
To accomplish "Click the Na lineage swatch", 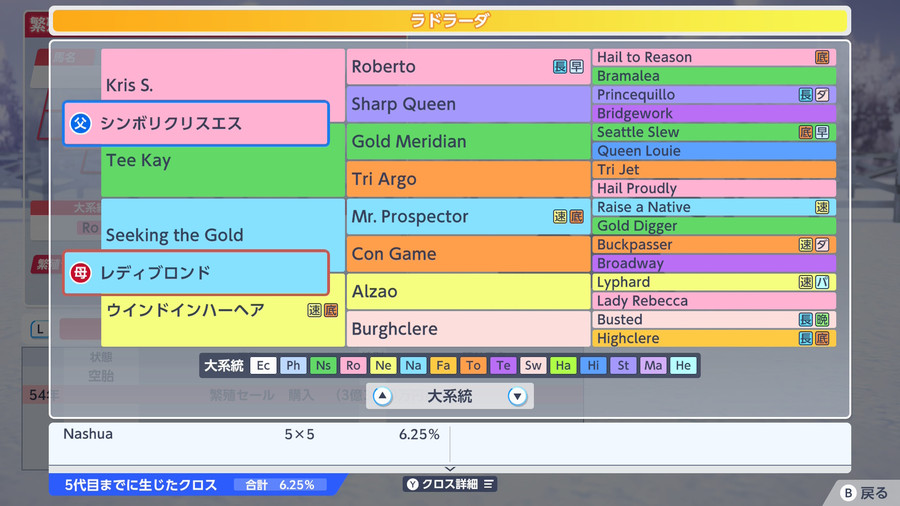I will [413, 365].
